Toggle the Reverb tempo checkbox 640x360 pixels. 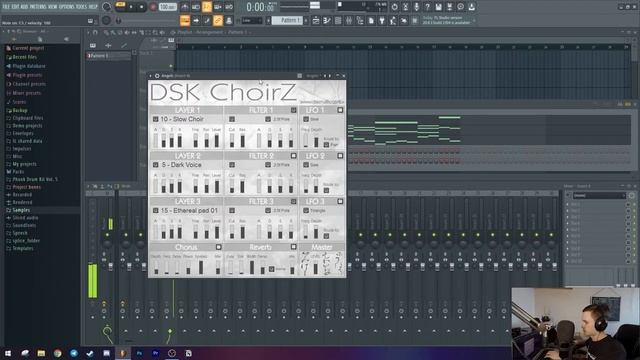[271, 269]
